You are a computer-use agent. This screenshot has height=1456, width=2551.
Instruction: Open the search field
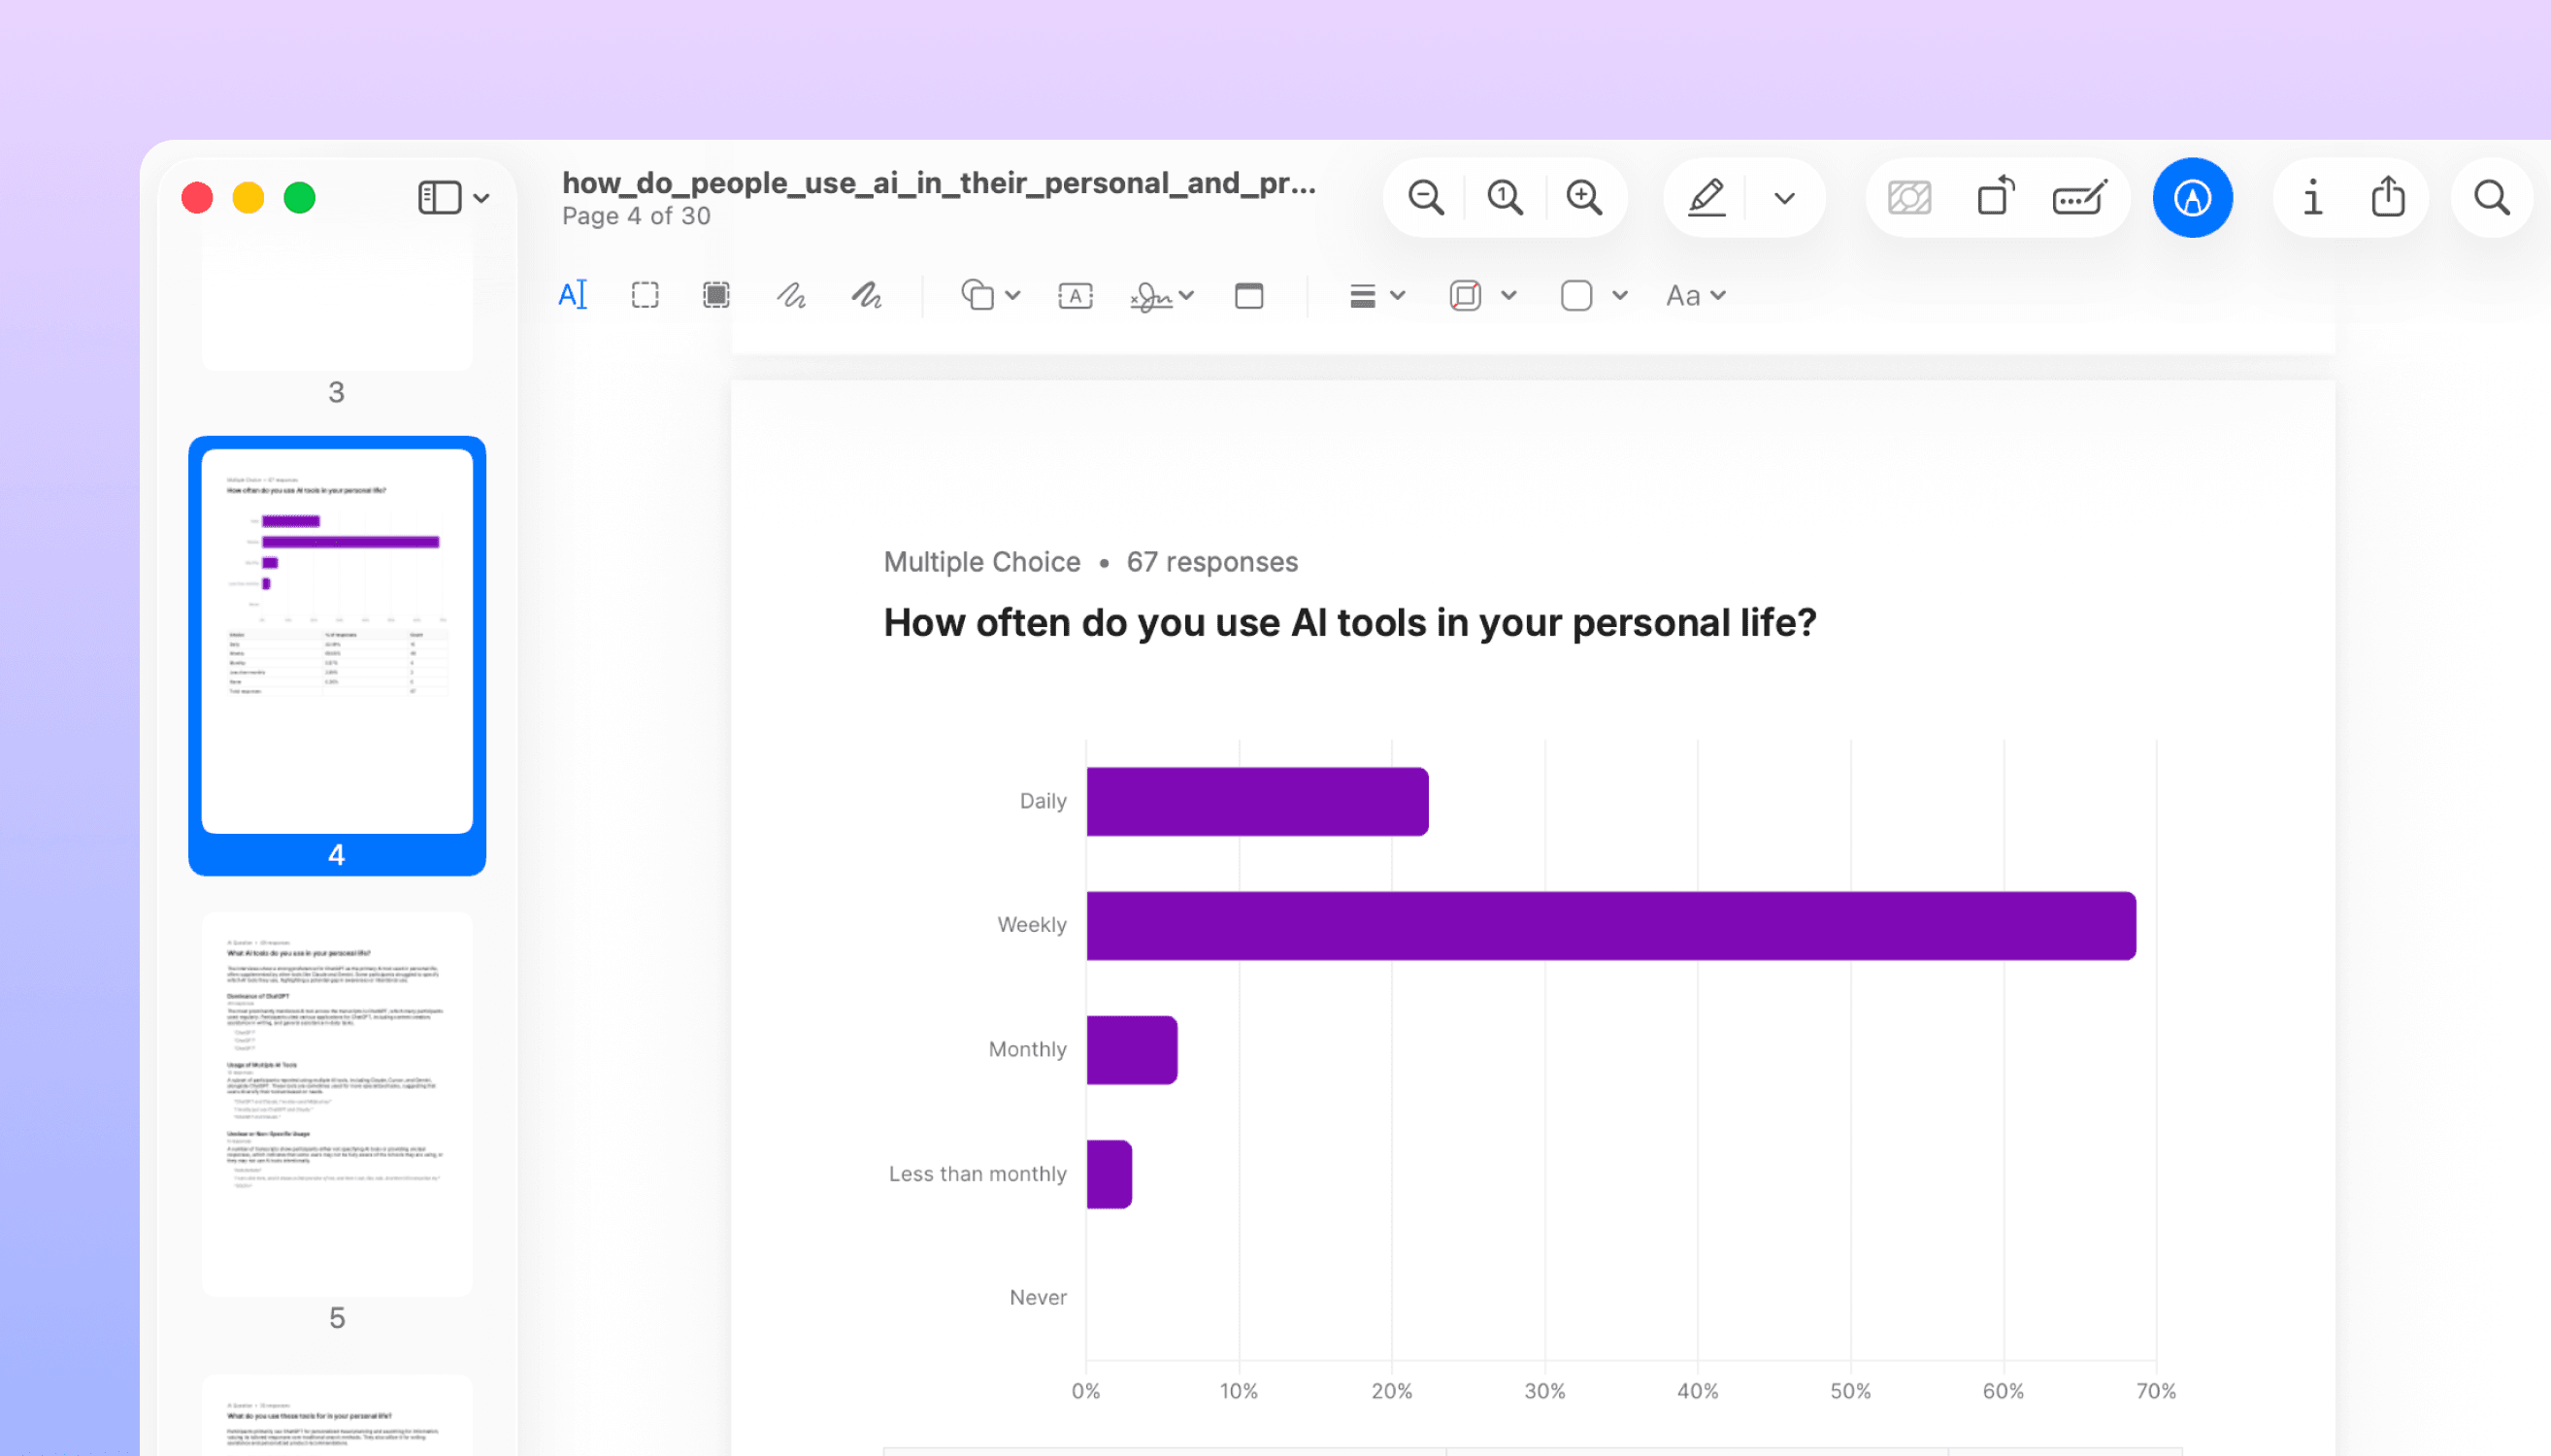(2491, 197)
